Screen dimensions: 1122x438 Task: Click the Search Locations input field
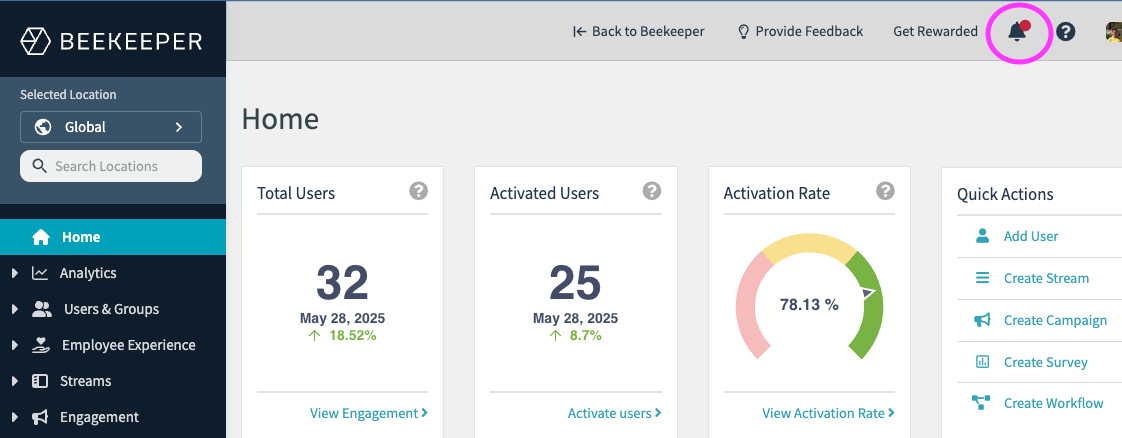(x=111, y=166)
